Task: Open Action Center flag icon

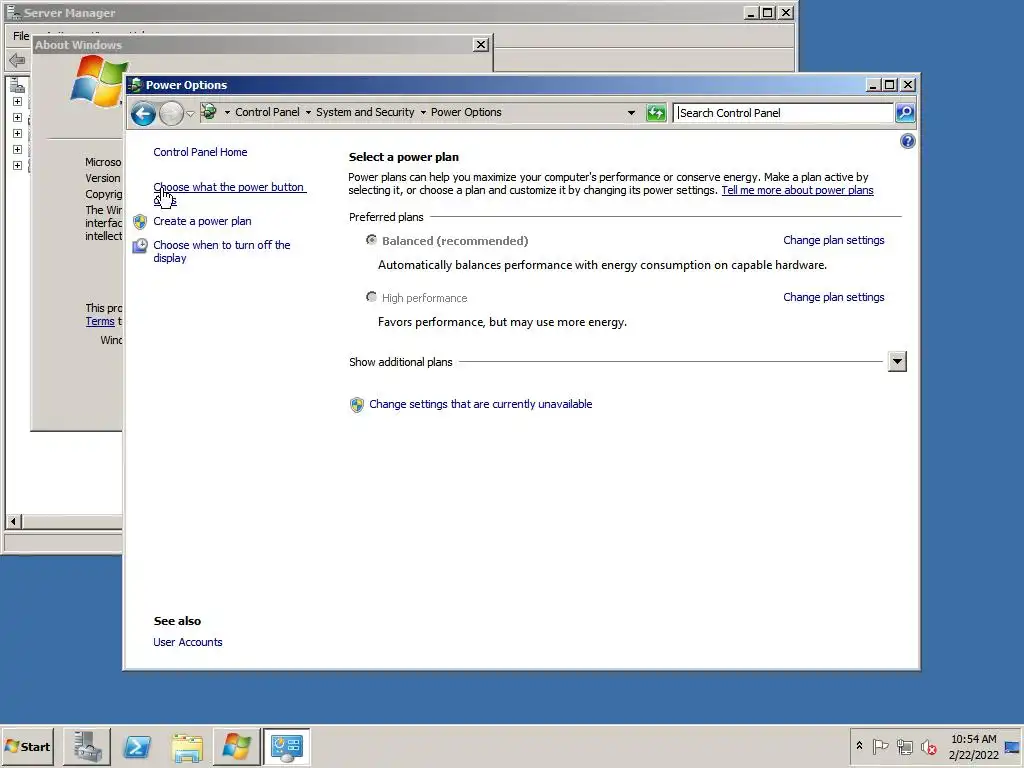Action: click(x=880, y=746)
